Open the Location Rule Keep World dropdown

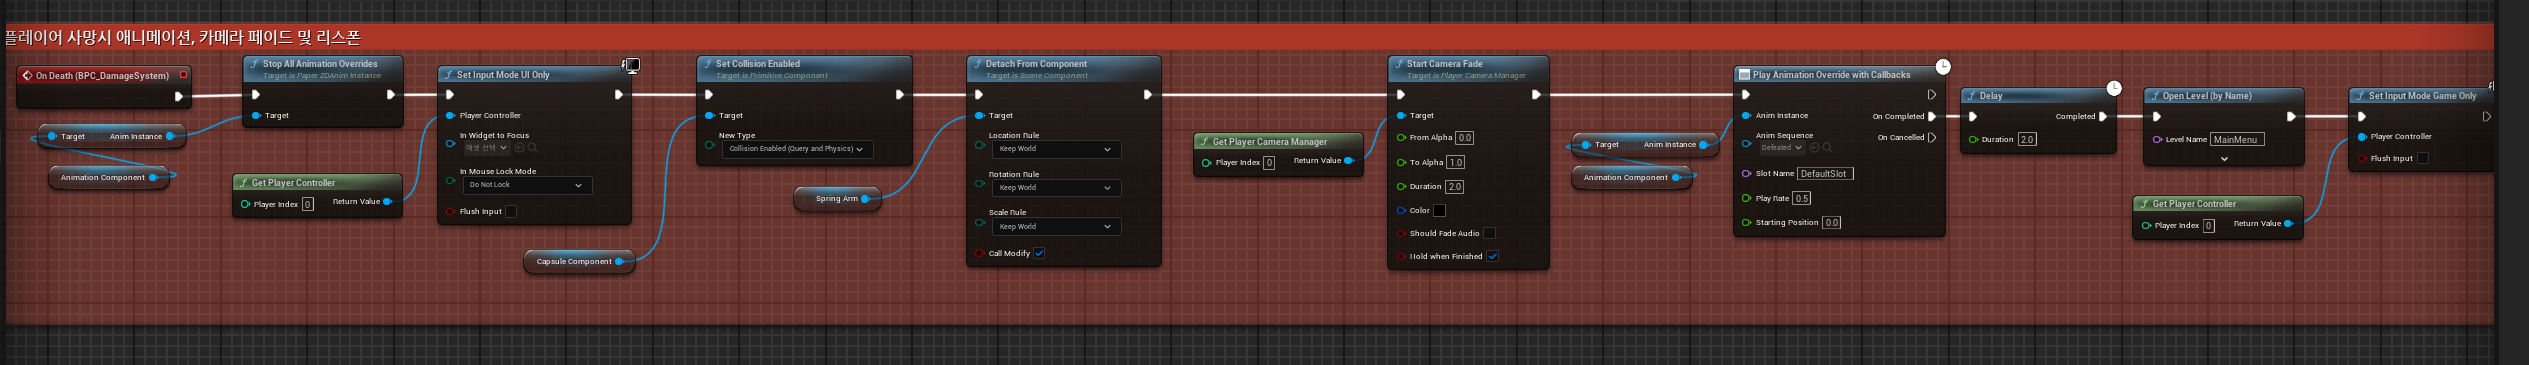point(1056,149)
